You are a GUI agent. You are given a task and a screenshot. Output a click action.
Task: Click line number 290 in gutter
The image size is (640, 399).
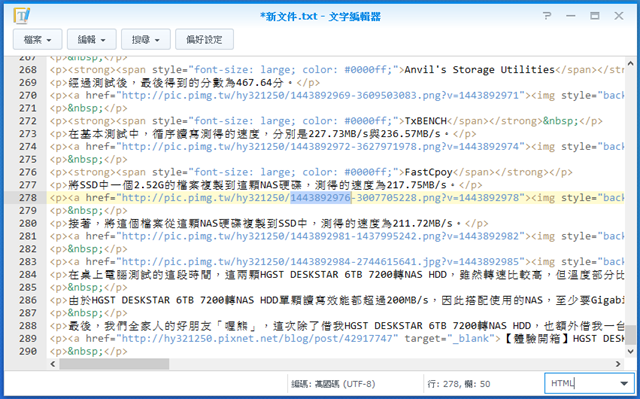[x=28, y=351]
